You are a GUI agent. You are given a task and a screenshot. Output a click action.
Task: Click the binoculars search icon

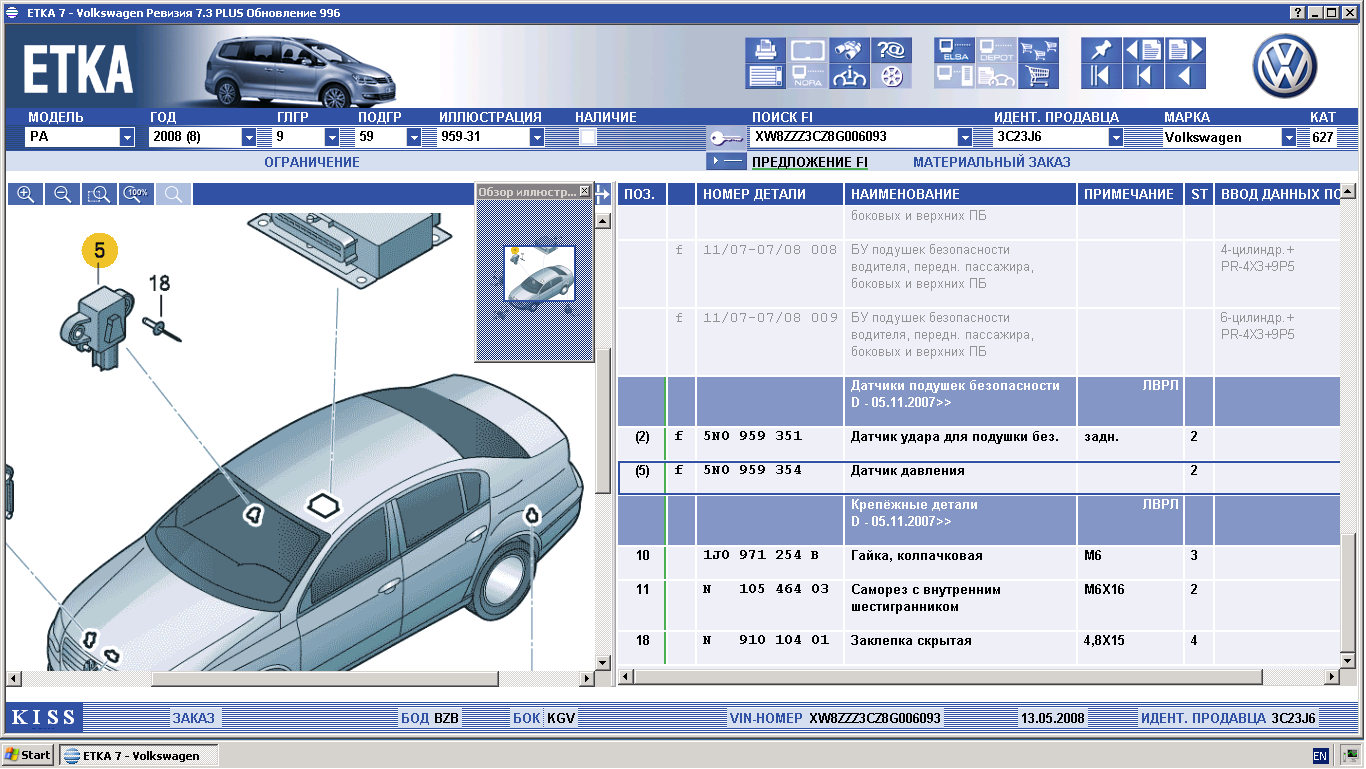coord(849,49)
